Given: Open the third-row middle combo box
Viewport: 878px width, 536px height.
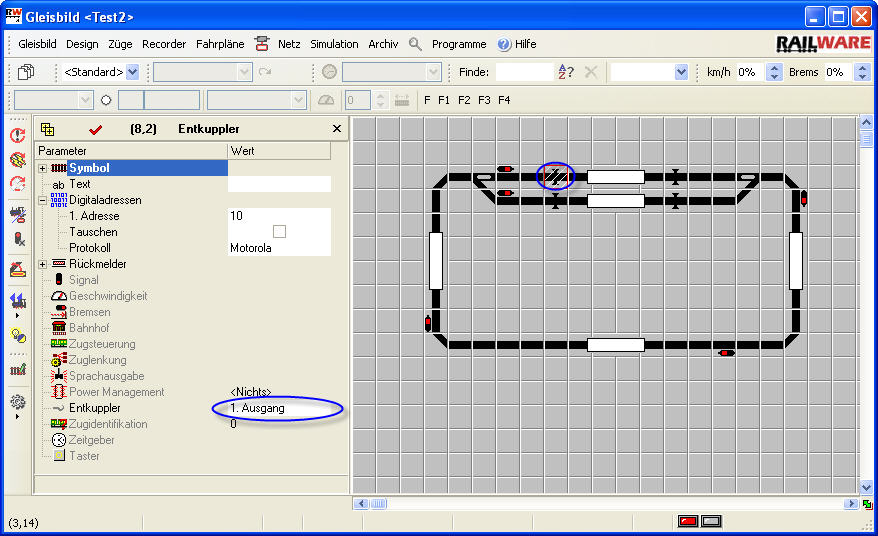Looking at the screenshot, I should [x=256, y=100].
